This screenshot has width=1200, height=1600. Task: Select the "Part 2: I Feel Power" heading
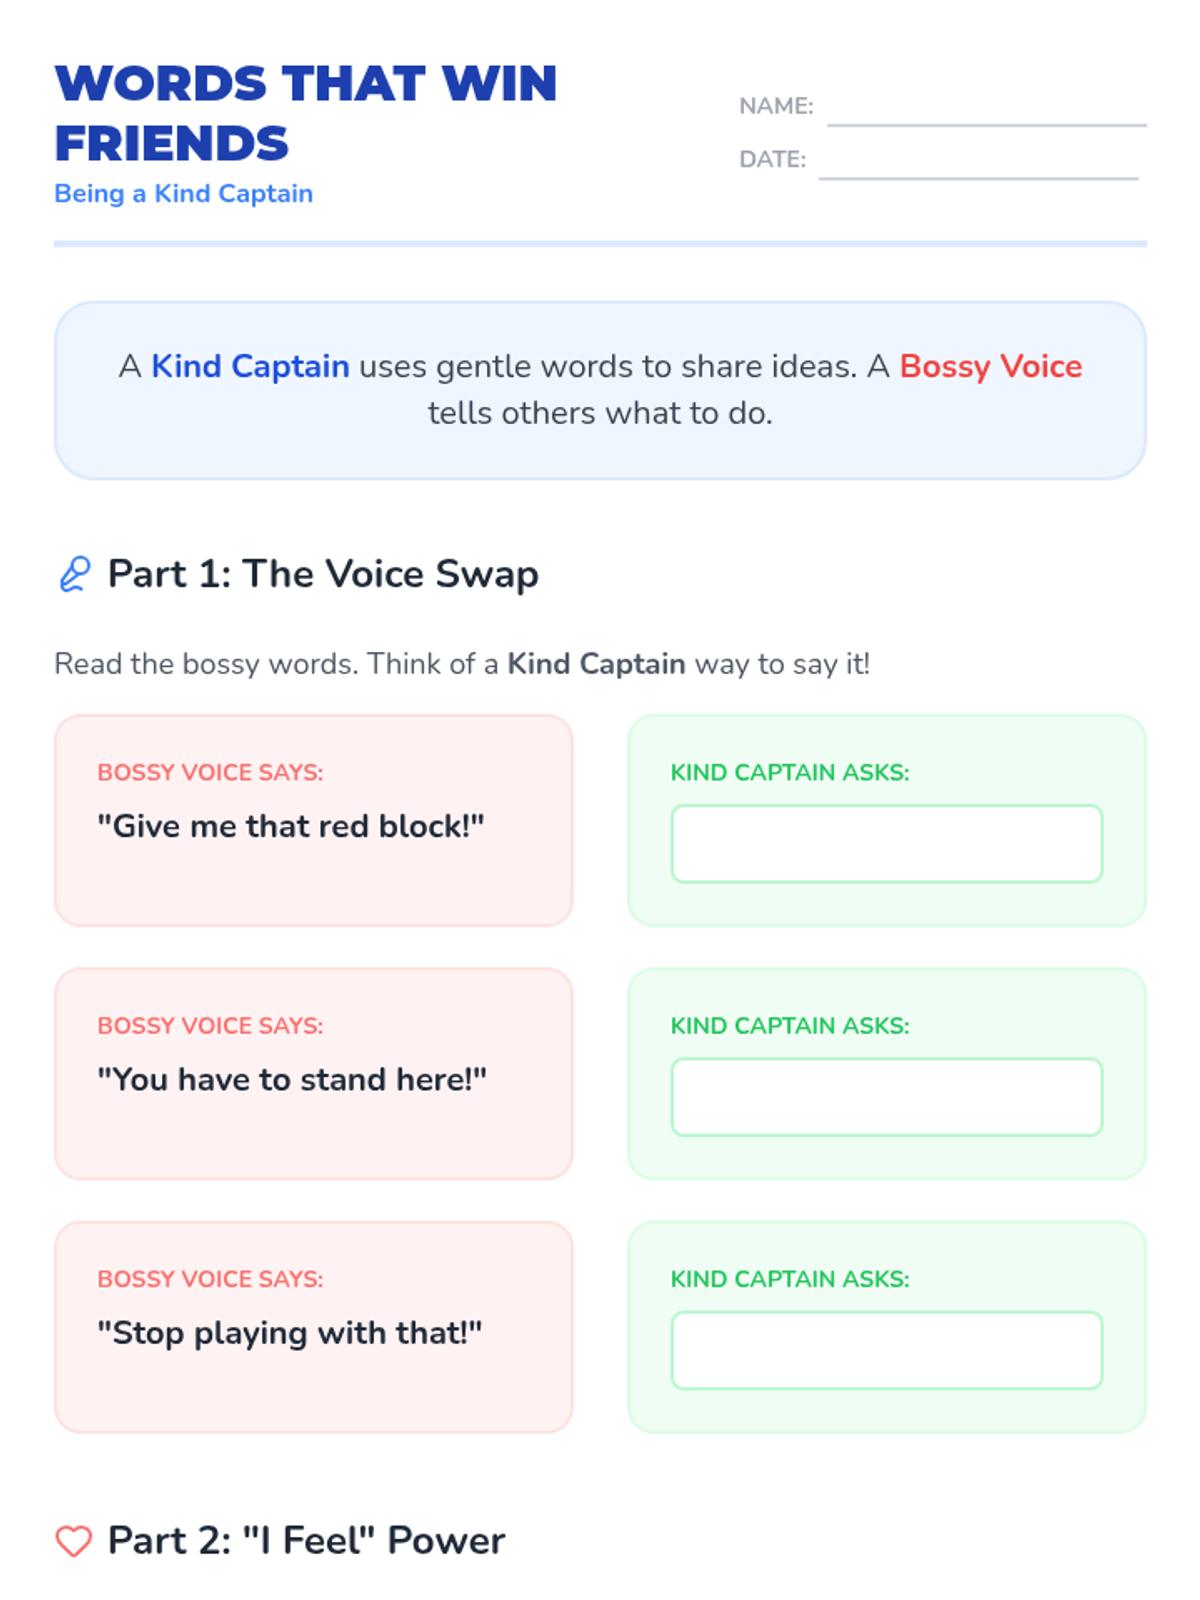(x=306, y=1541)
